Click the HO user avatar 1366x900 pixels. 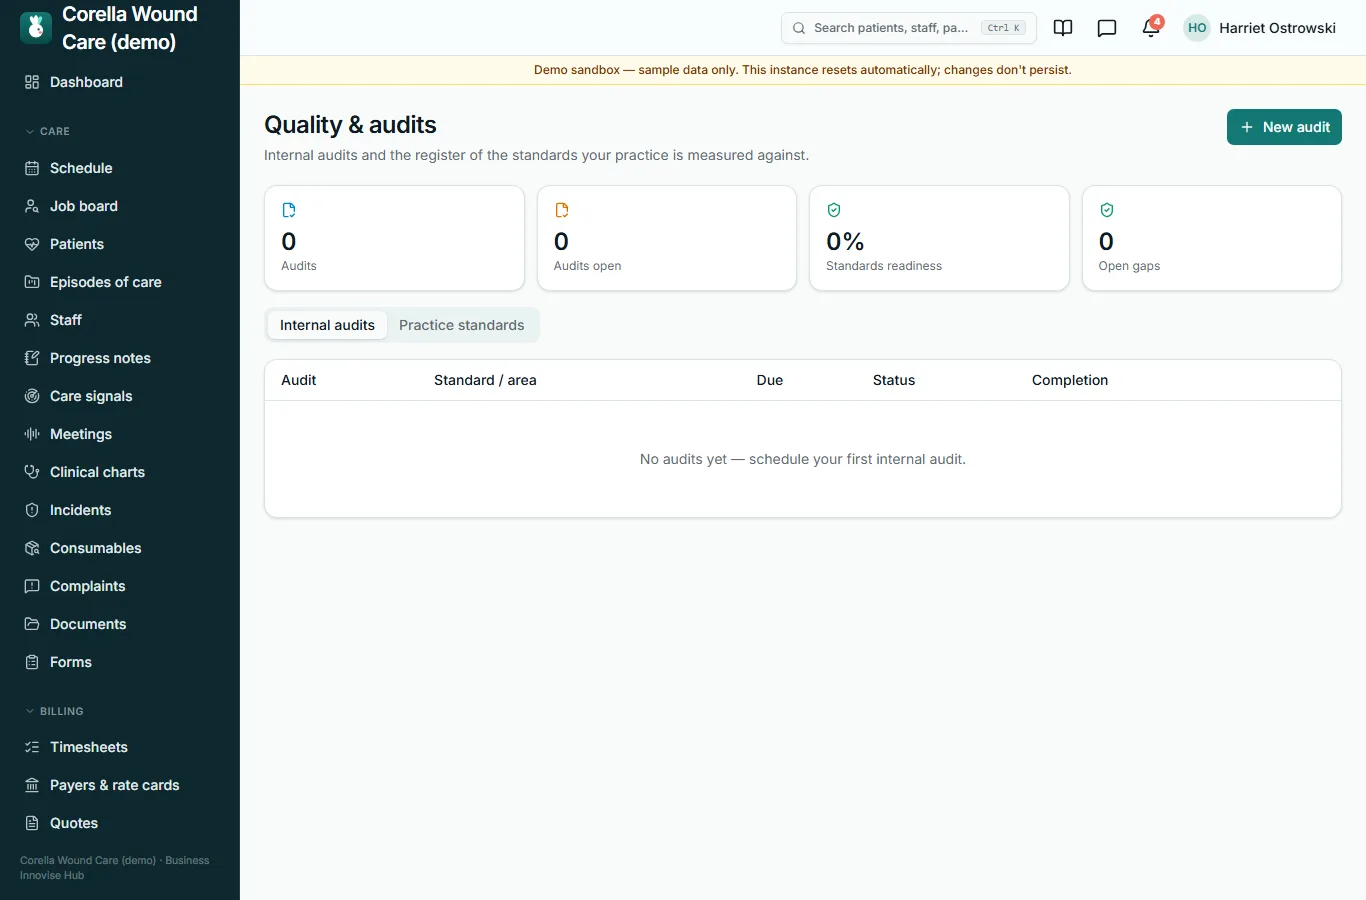tap(1197, 28)
